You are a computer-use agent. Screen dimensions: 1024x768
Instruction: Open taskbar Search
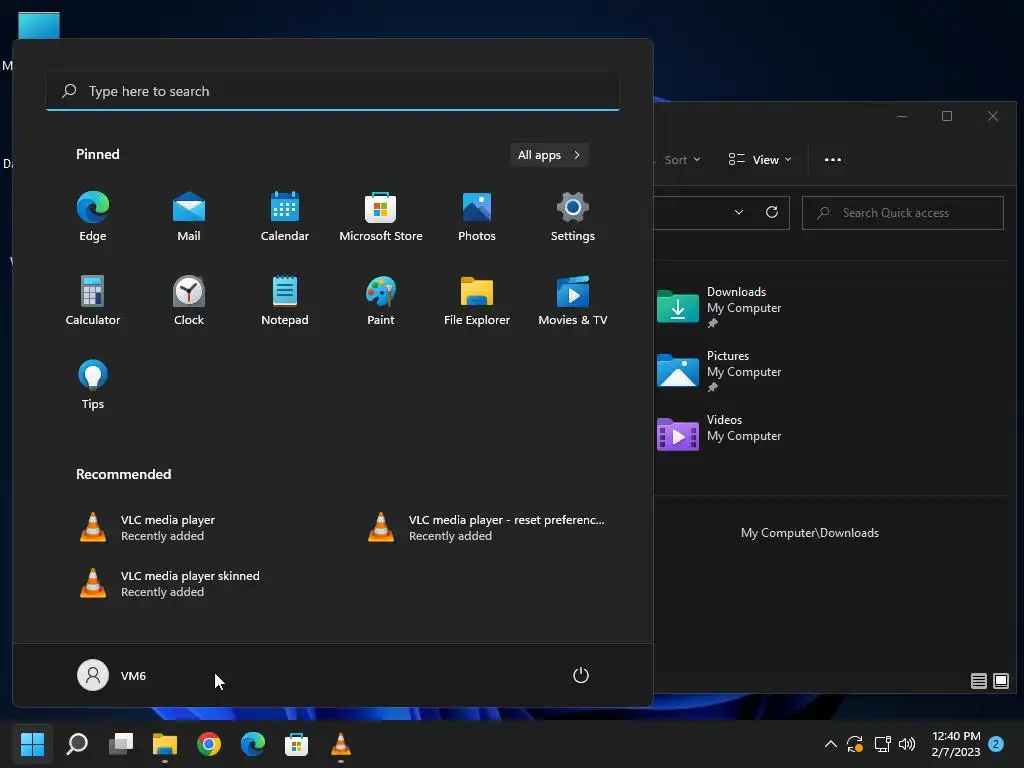tap(77, 744)
